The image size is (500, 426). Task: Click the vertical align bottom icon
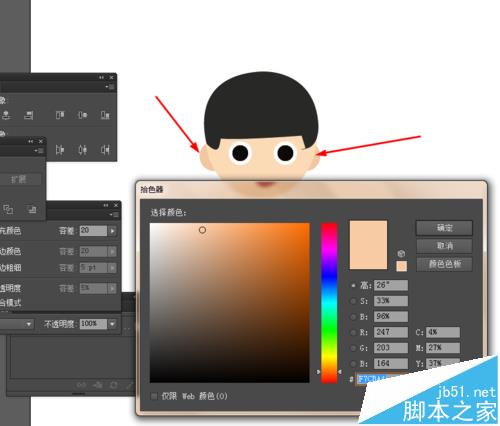pos(105,115)
